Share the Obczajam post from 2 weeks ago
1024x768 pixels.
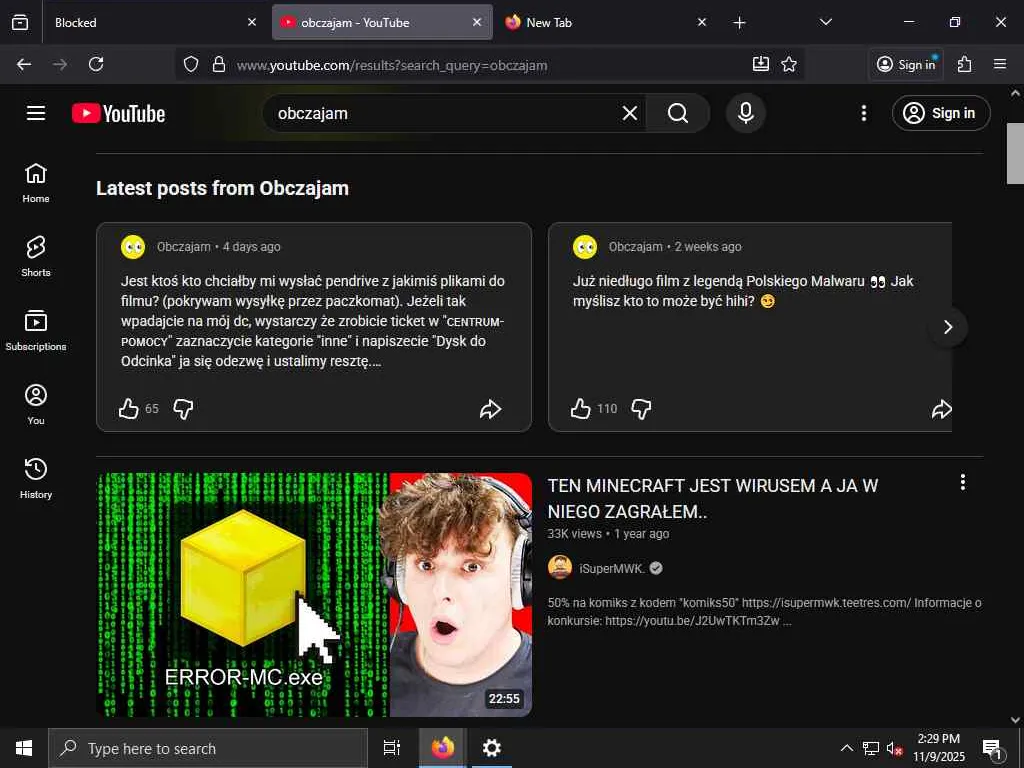[x=942, y=409]
